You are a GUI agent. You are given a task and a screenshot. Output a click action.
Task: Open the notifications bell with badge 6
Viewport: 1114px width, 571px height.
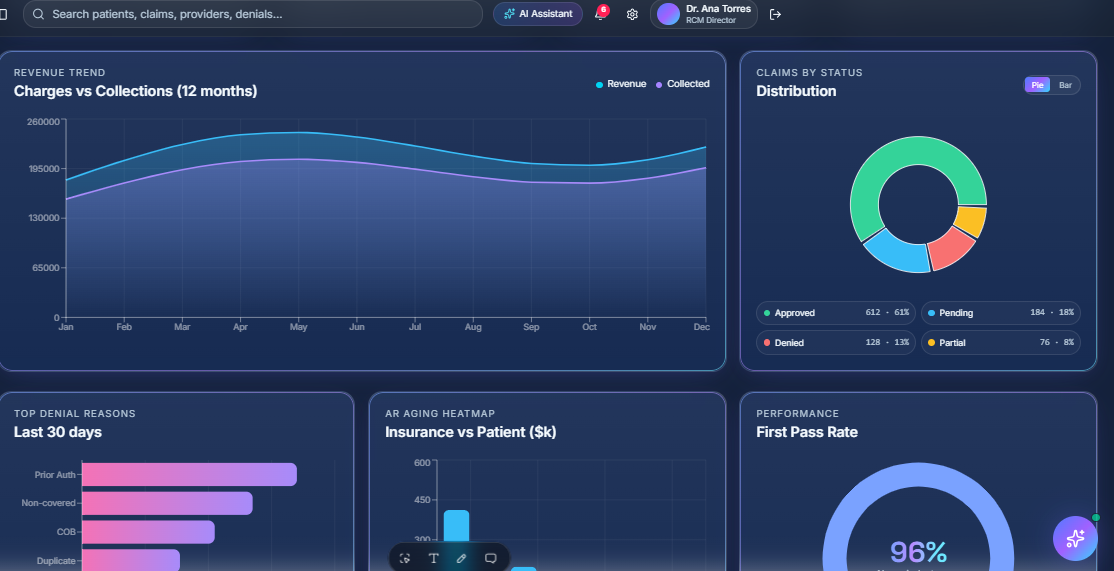(600, 14)
